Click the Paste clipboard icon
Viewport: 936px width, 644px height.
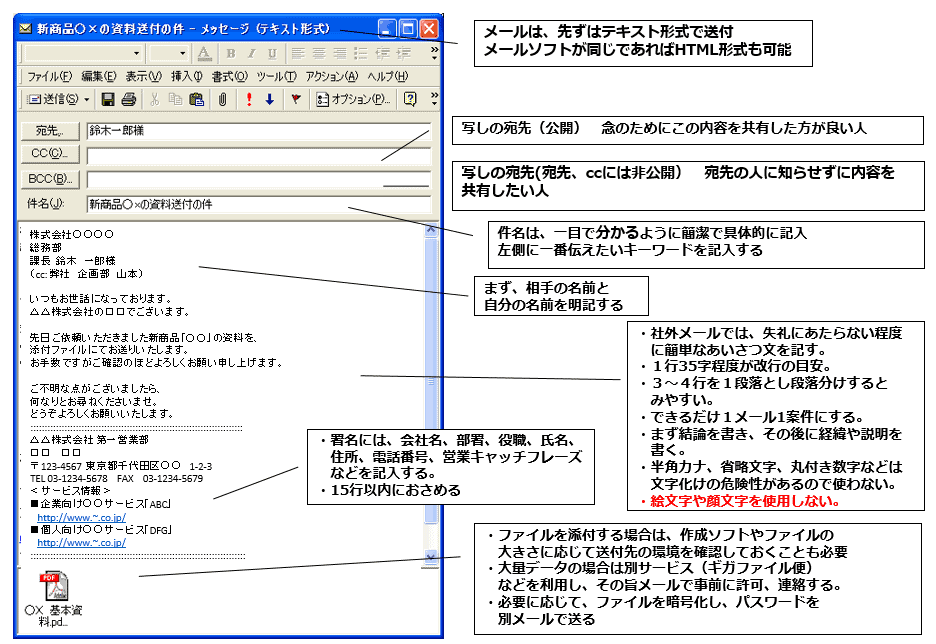(x=196, y=99)
